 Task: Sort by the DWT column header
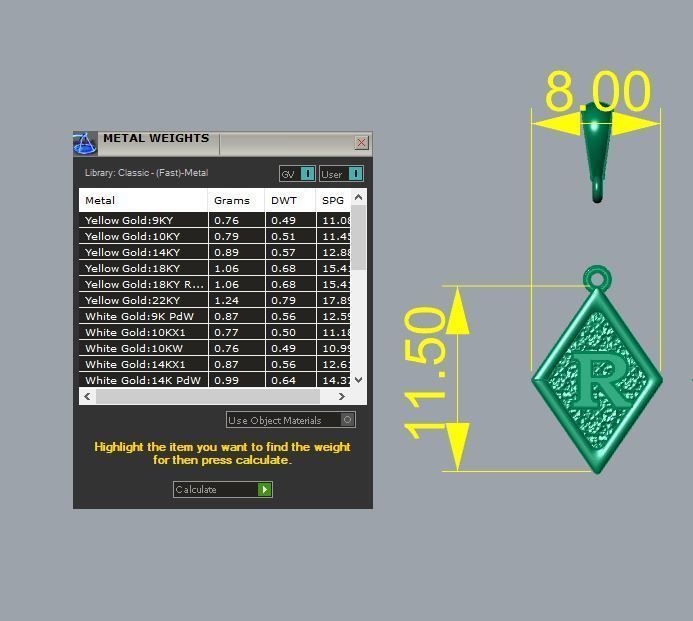tap(290, 200)
